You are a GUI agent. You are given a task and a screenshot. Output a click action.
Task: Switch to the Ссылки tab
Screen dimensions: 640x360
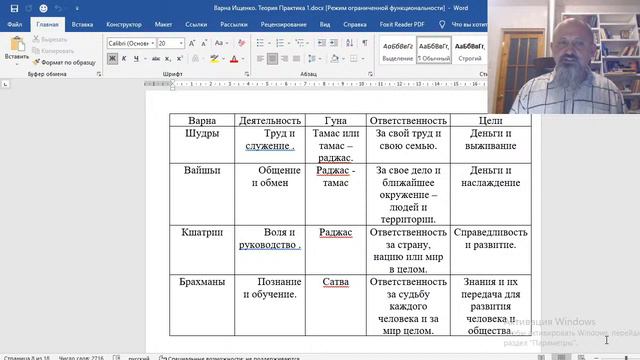[x=196, y=24]
